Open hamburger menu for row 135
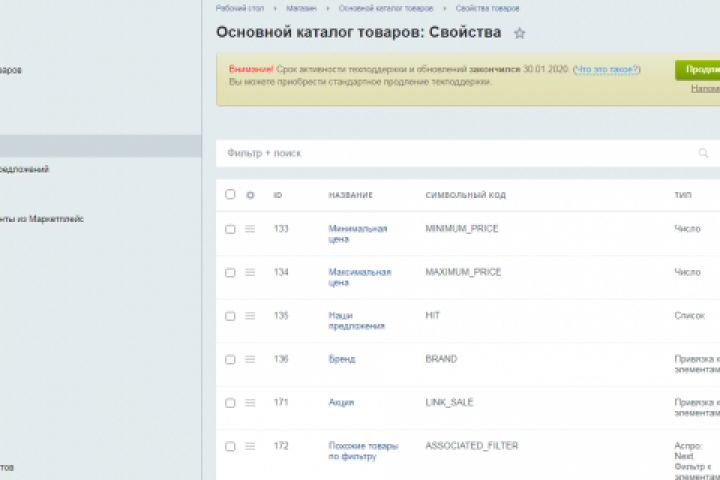The width and height of the screenshot is (720, 480). (250, 316)
